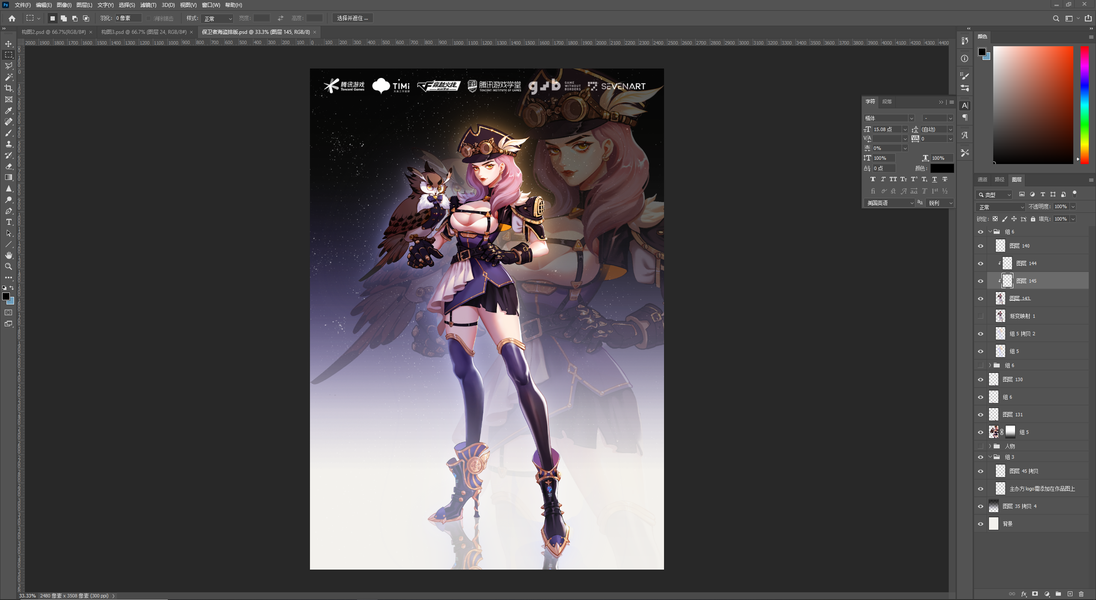Switch to the 段落 tab in Character panel
The image size is (1096, 600).
[x=887, y=102]
